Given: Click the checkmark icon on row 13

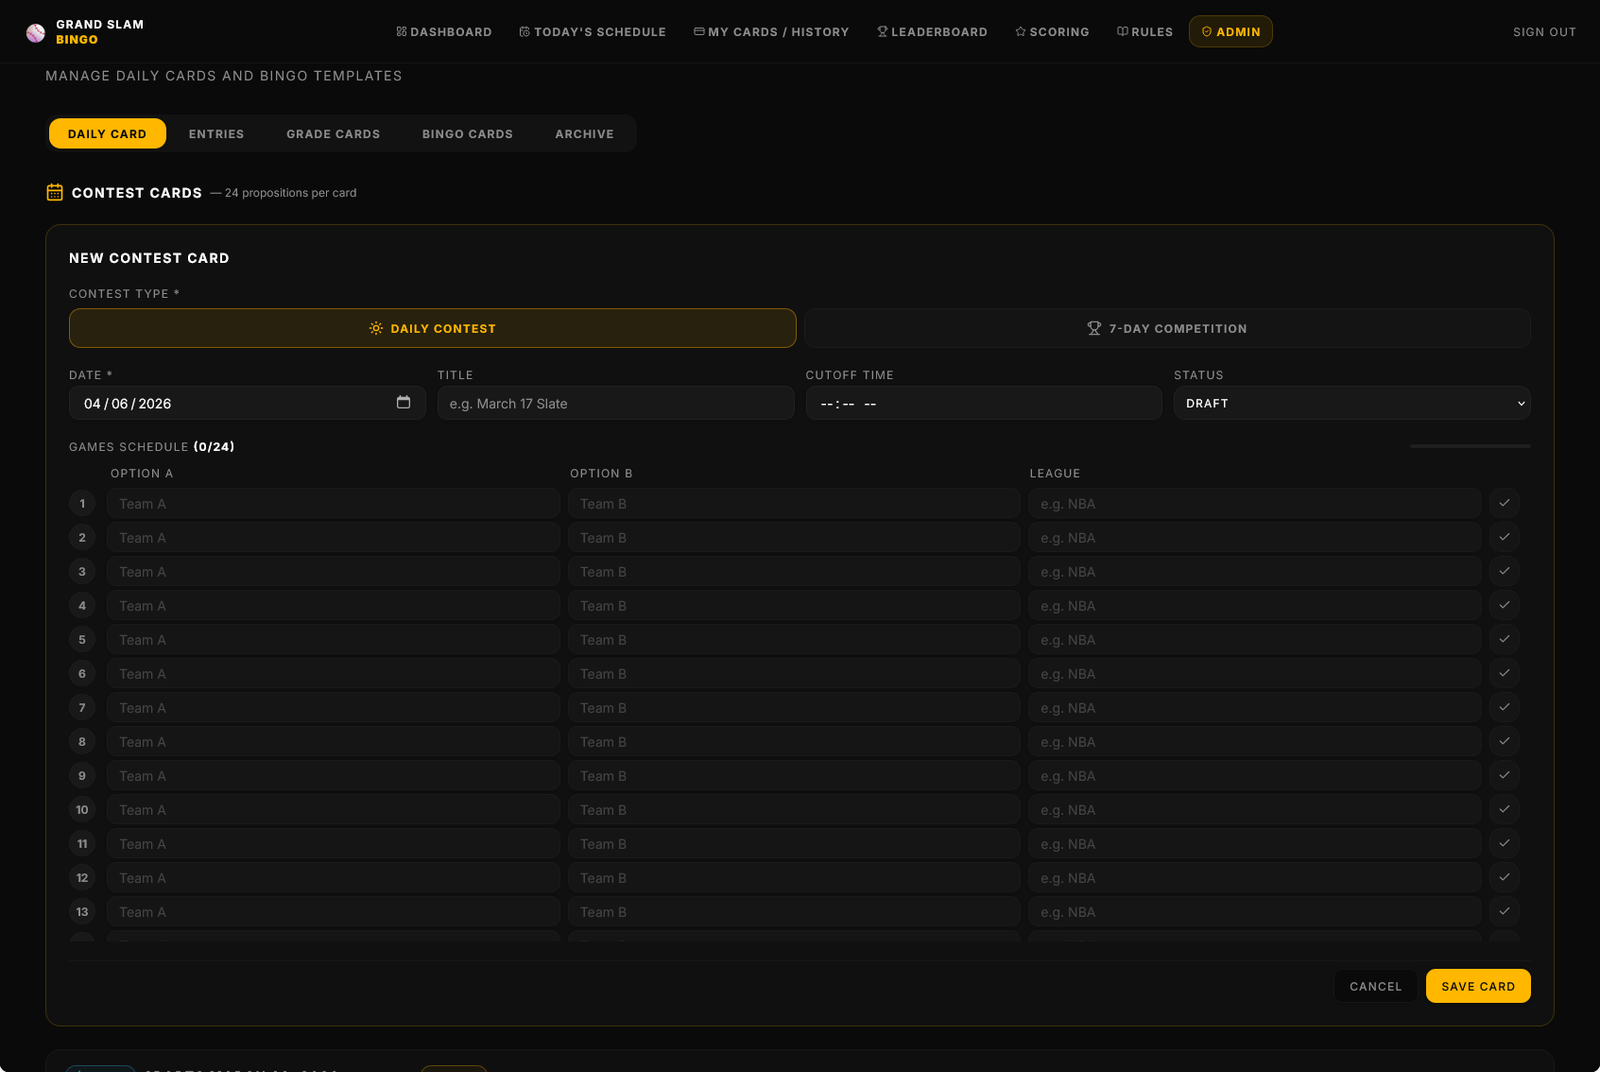Looking at the screenshot, I should [x=1504, y=911].
